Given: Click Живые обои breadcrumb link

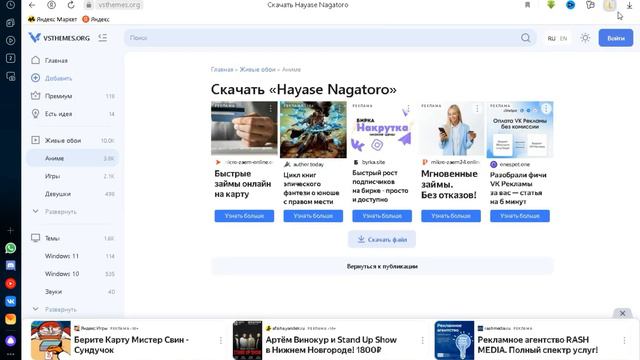Looking at the screenshot, I should tap(257, 69).
